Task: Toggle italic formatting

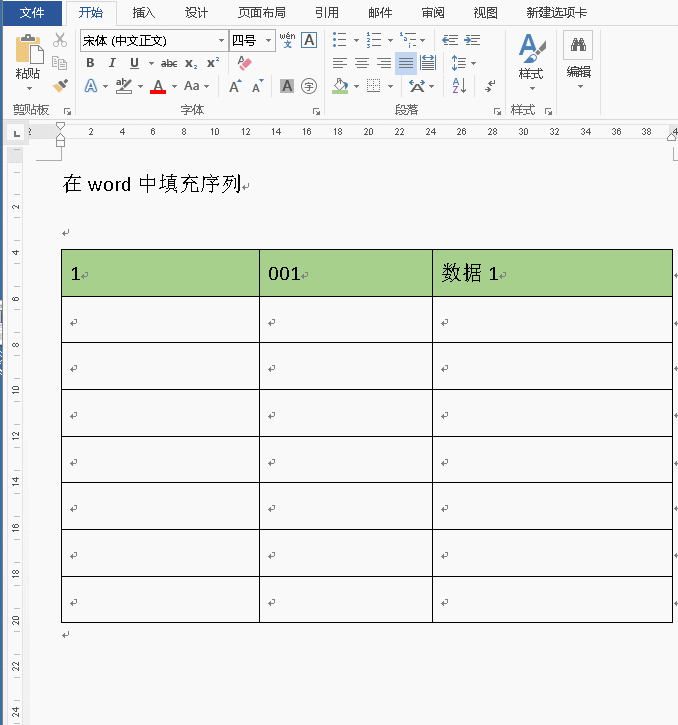Action: (x=112, y=63)
